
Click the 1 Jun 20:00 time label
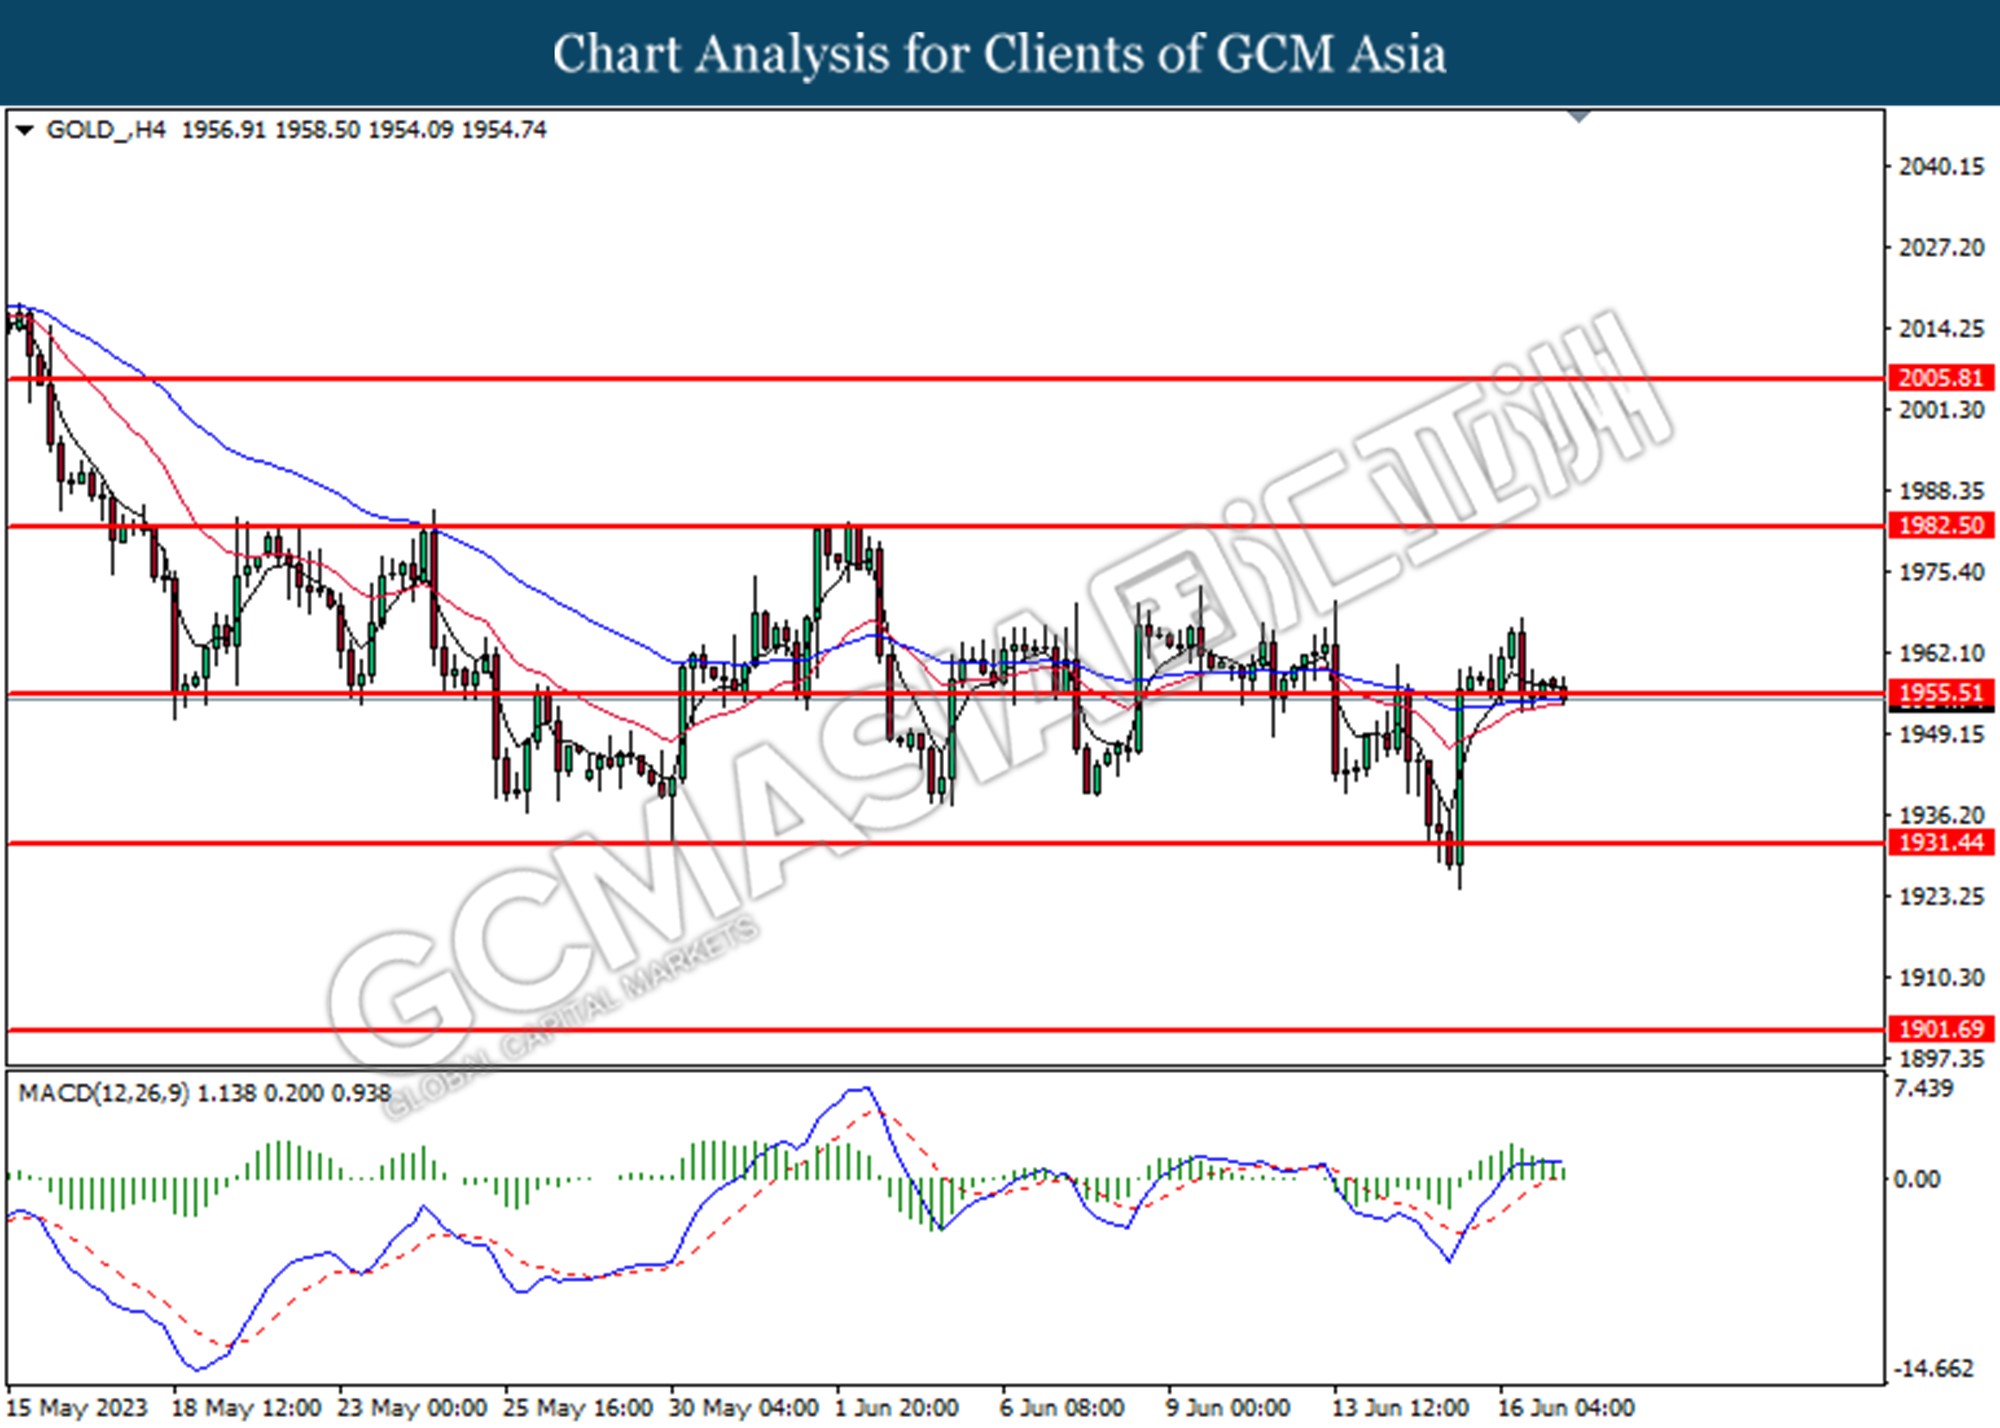point(897,1408)
